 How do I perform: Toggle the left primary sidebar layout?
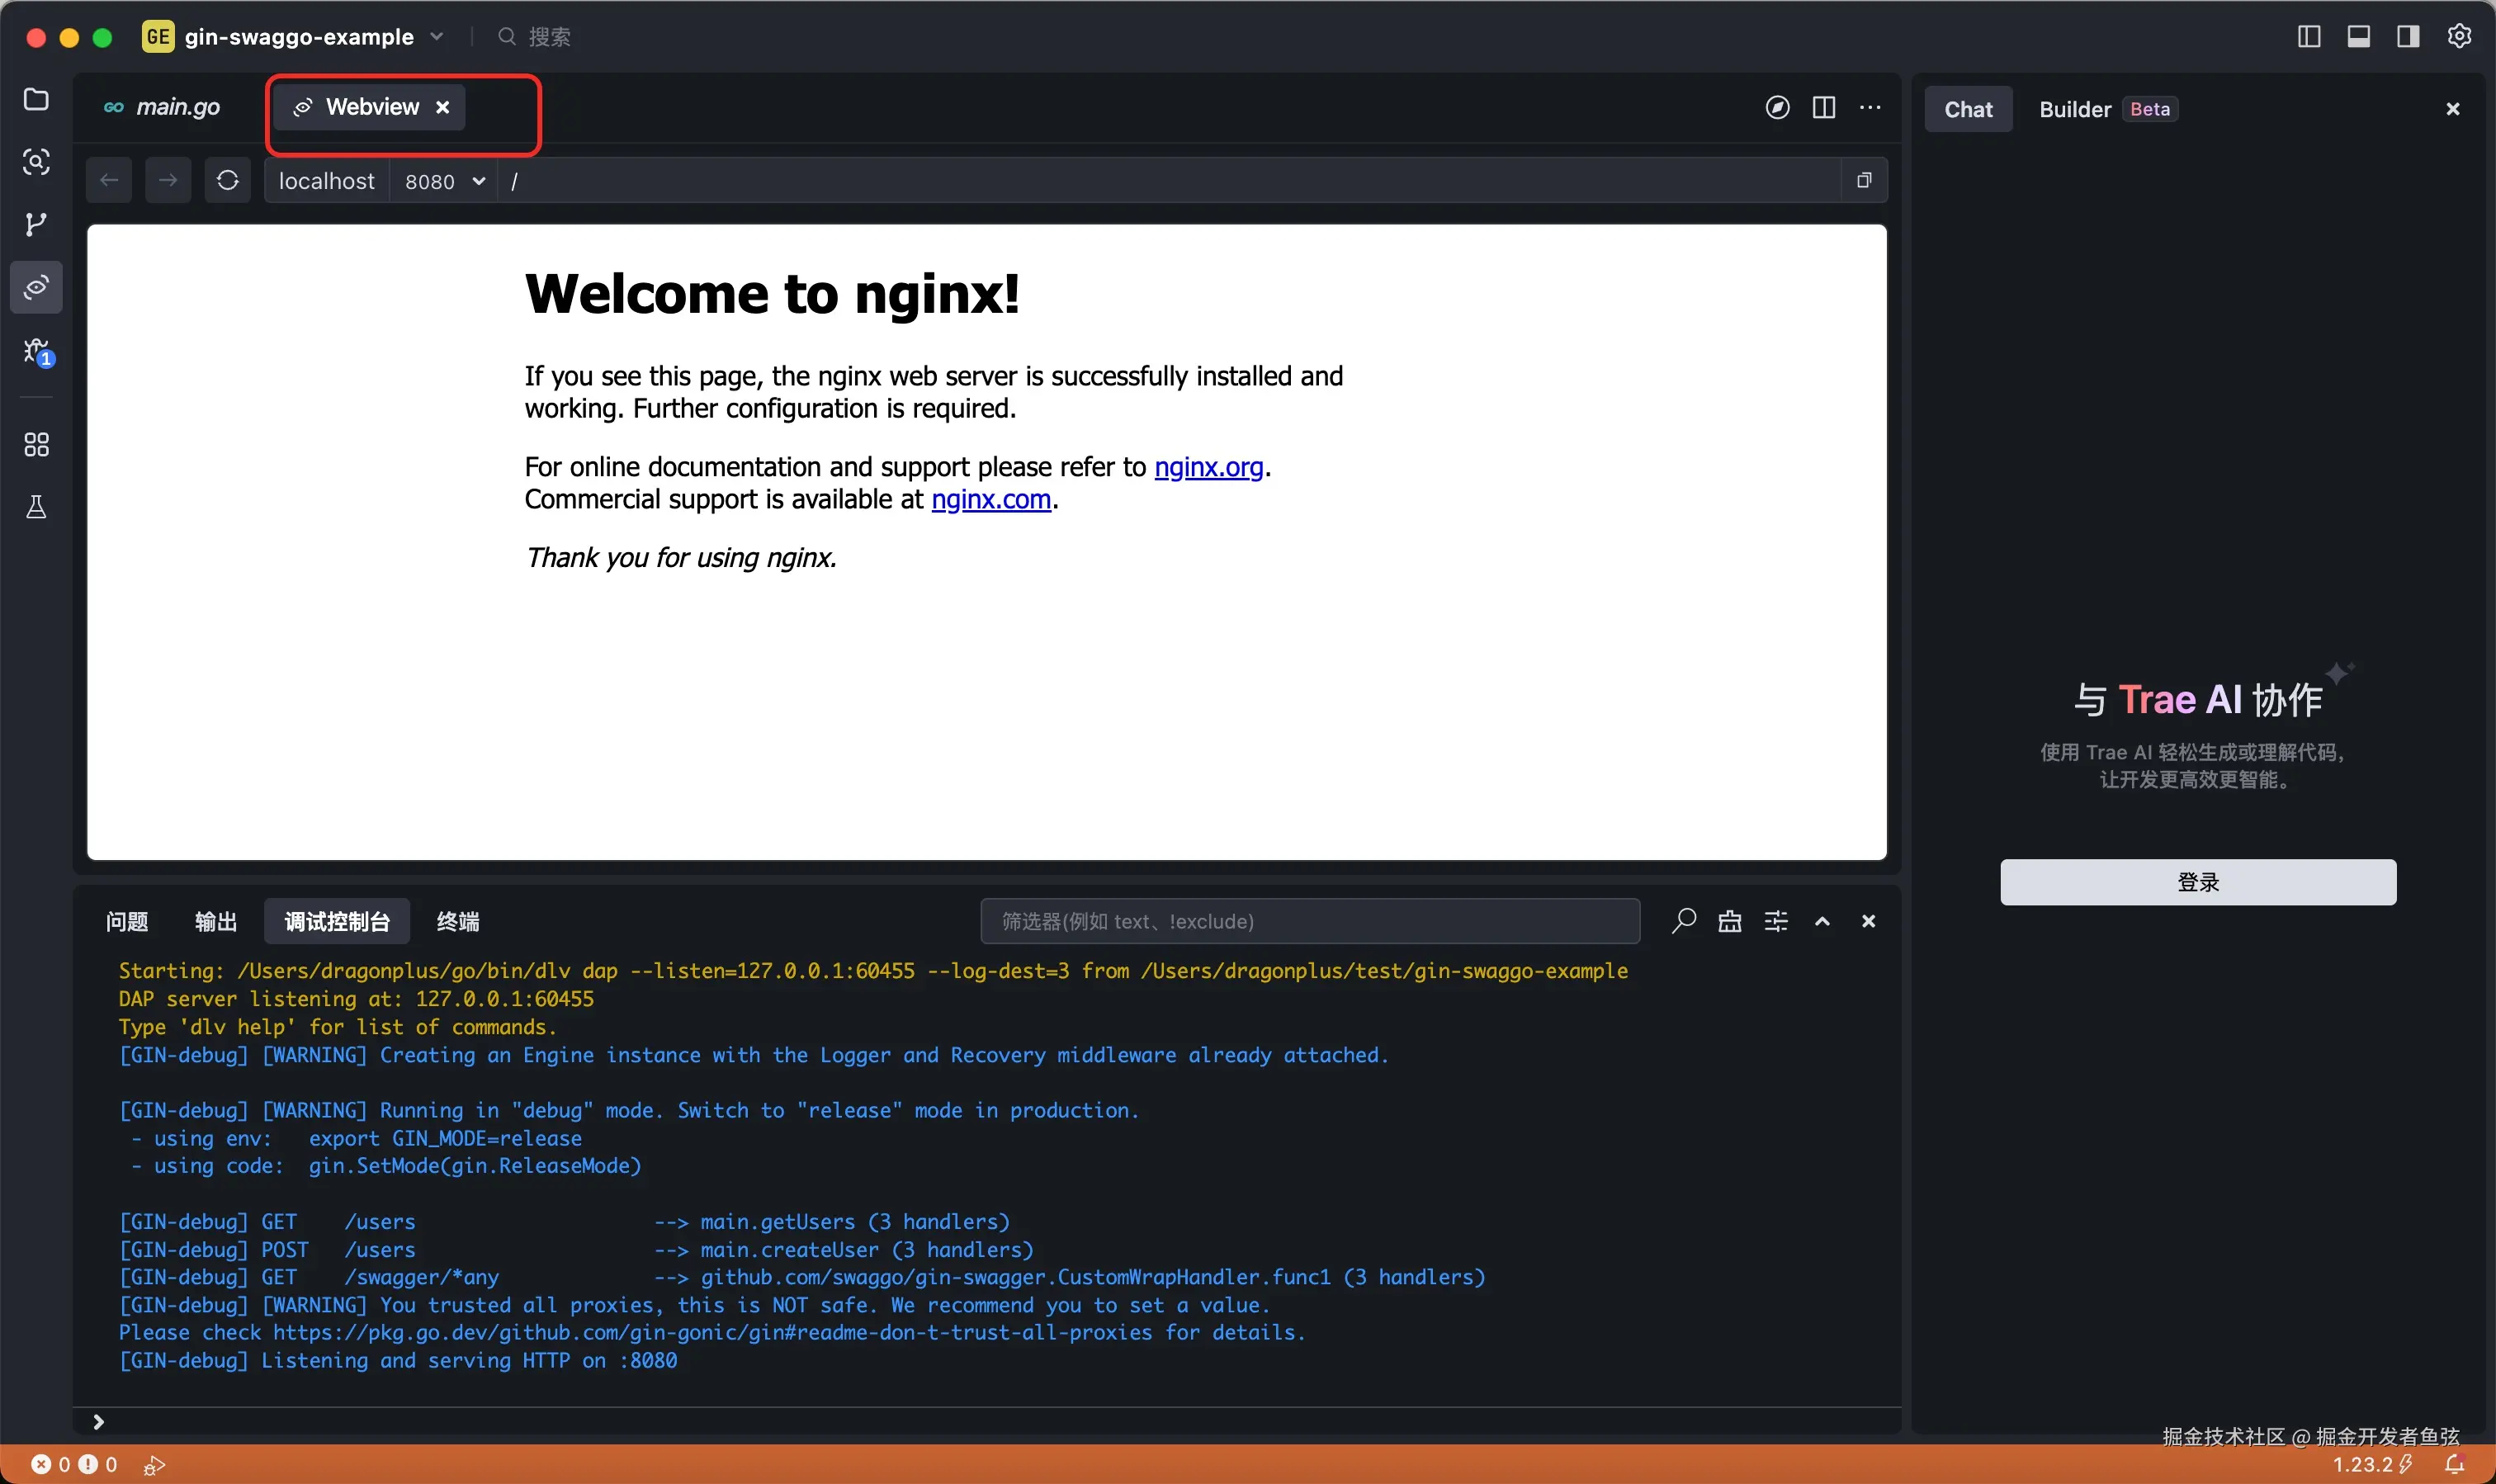coord(2309,37)
